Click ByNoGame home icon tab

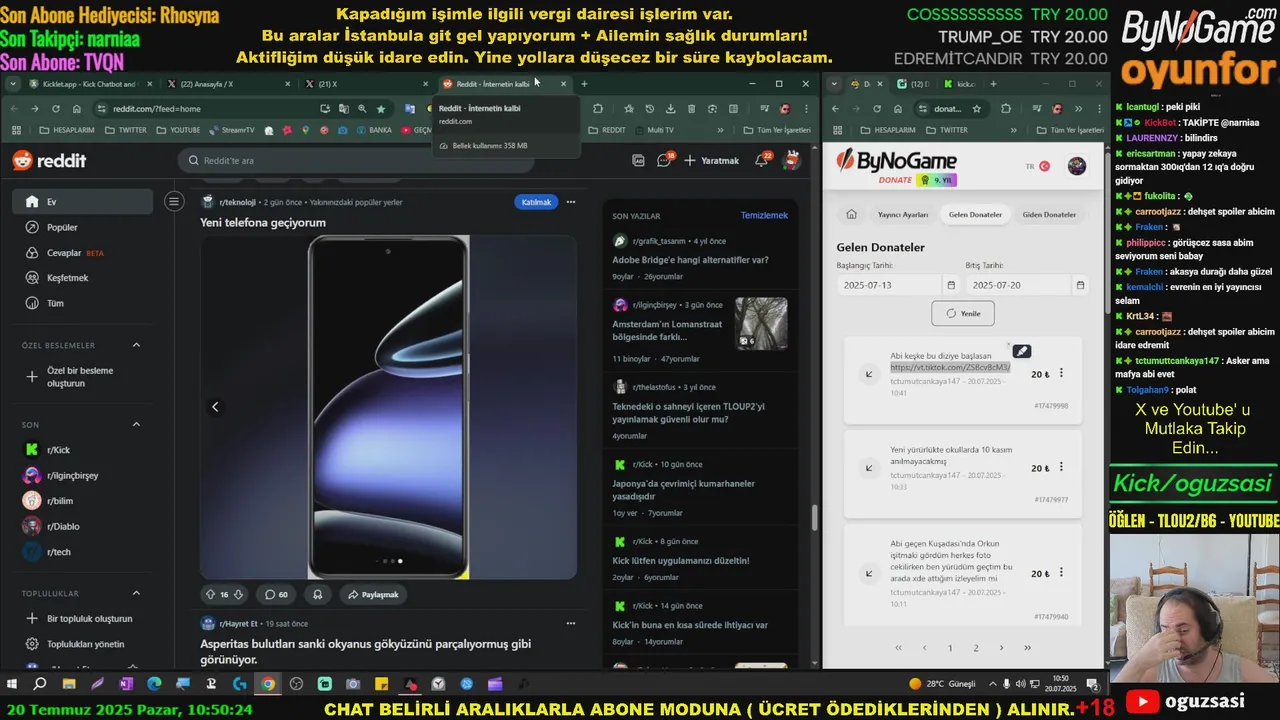point(851,214)
